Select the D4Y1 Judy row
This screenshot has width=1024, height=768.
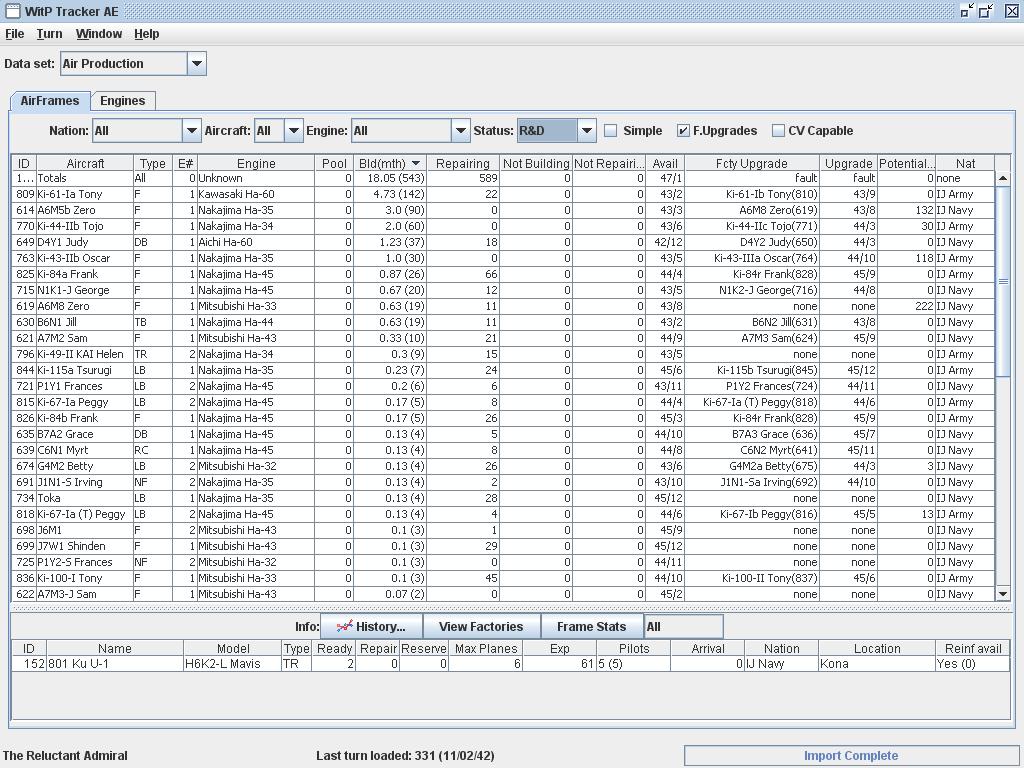[x=503, y=242]
